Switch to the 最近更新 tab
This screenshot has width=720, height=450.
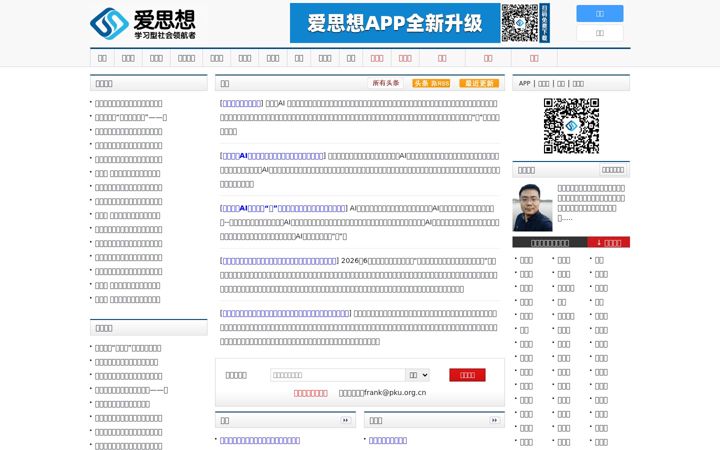(x=479, y=83)
